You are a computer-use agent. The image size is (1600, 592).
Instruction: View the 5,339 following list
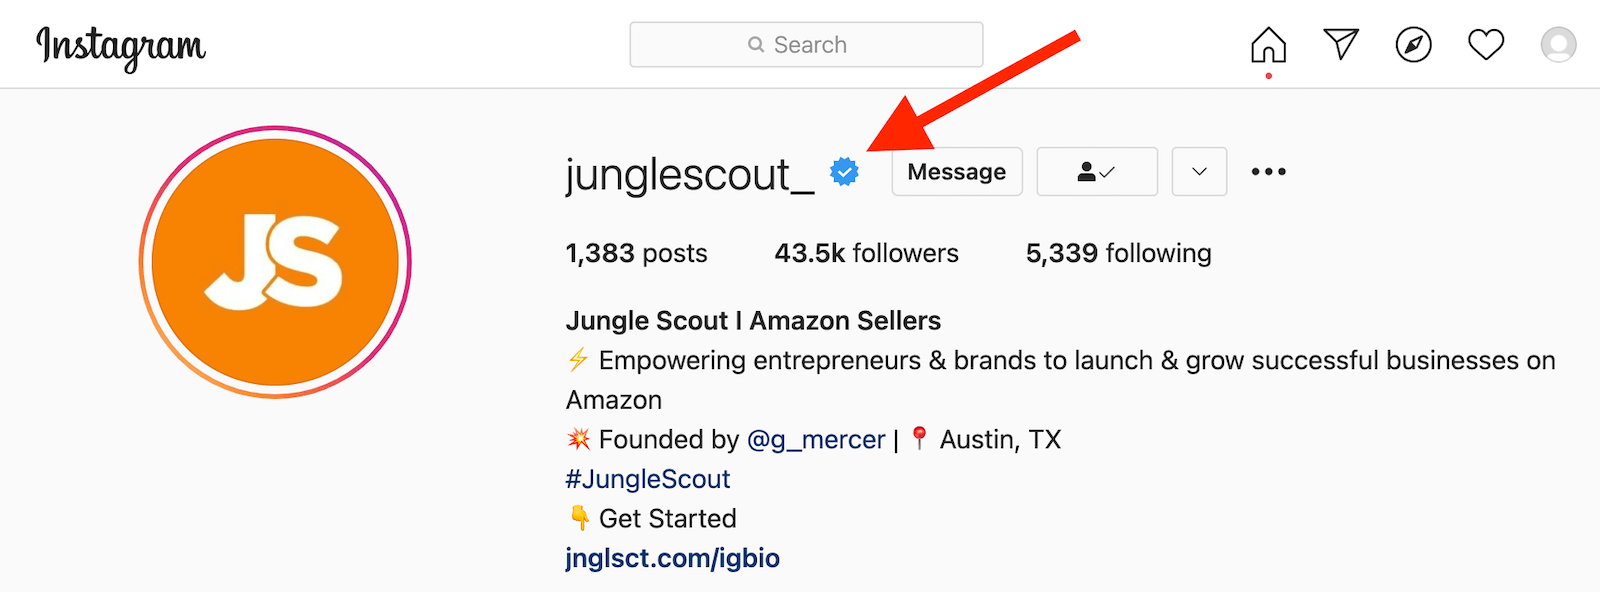[1118, 253]
